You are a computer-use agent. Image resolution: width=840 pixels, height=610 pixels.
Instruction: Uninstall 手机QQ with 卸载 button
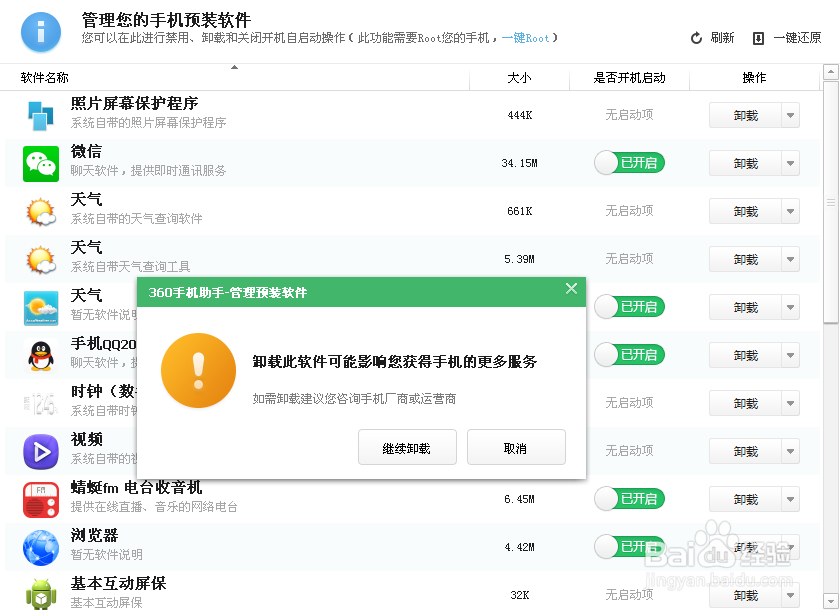point(745,356)
